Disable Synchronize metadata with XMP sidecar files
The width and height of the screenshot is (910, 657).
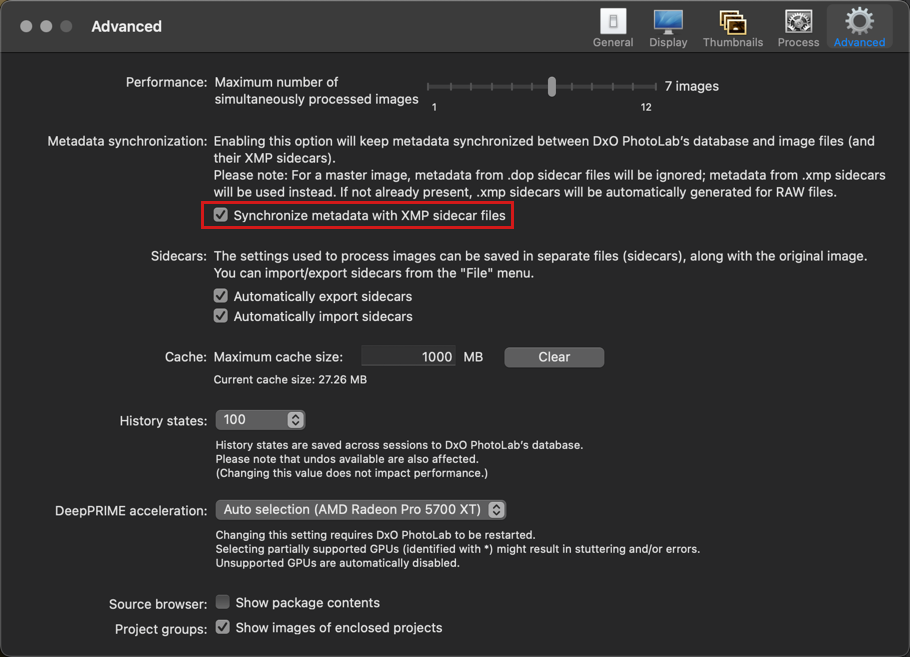[221, 215]
